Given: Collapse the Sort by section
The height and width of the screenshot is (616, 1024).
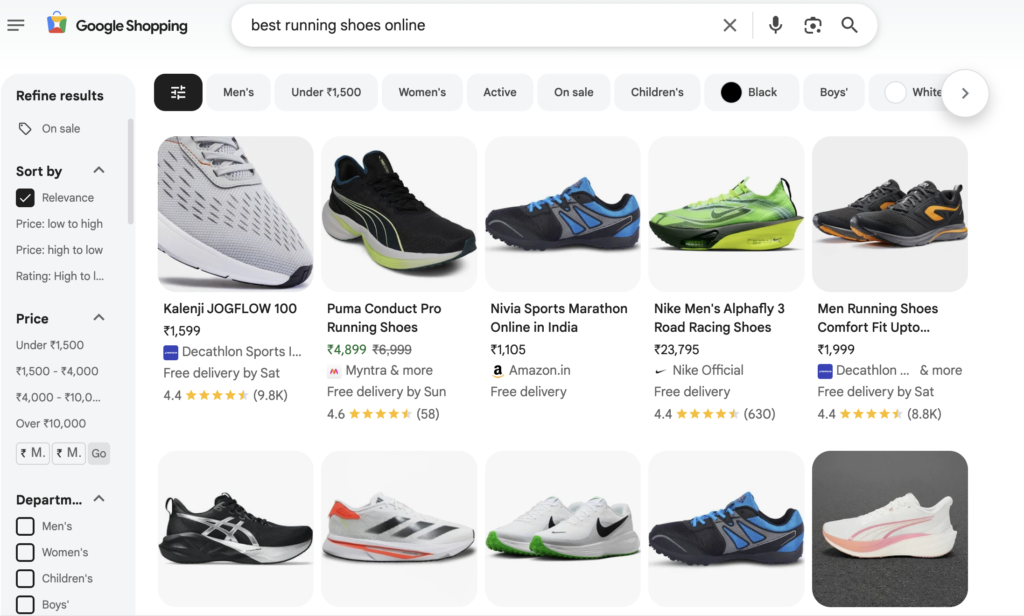Looking at the screenshot, I should (97, 170).
